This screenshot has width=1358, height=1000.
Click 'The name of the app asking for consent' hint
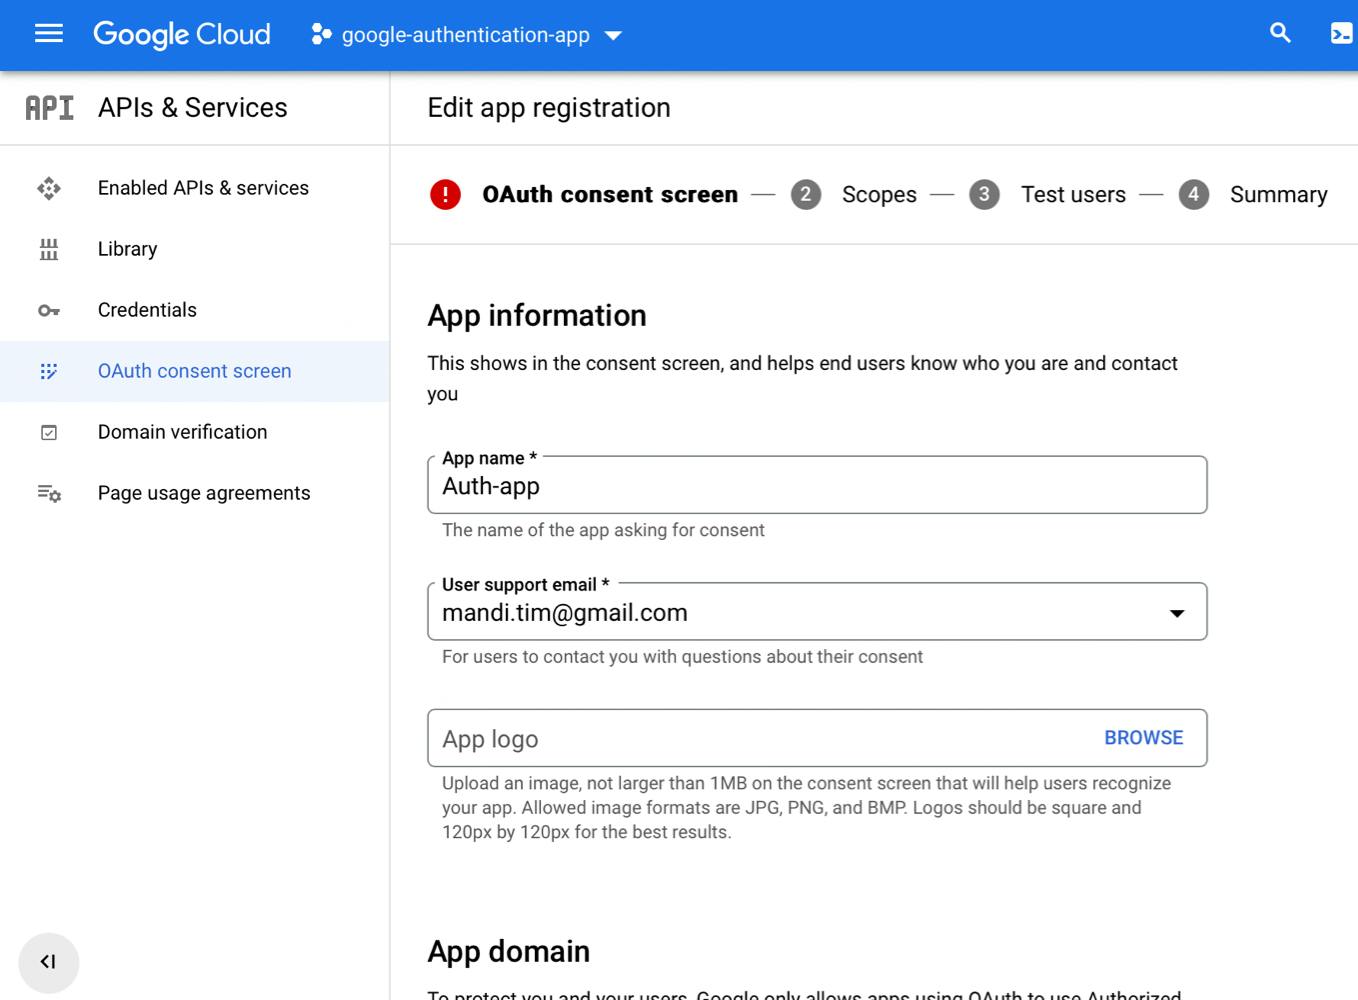click(x=603, y=530)
